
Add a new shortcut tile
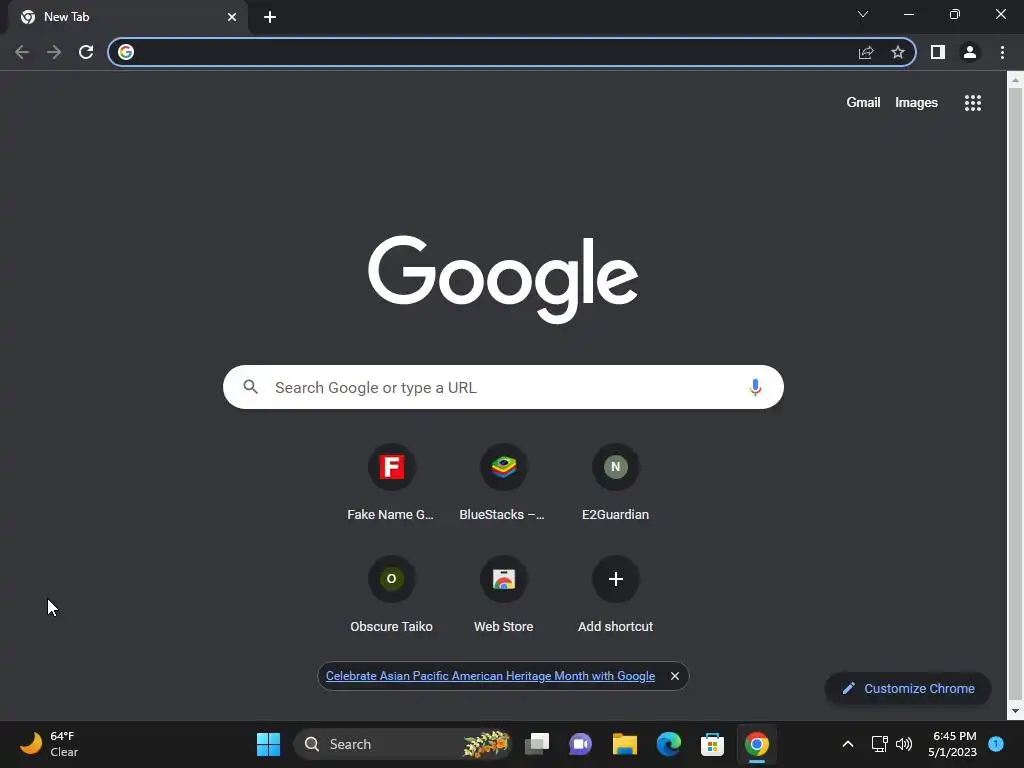click(615, 595)
